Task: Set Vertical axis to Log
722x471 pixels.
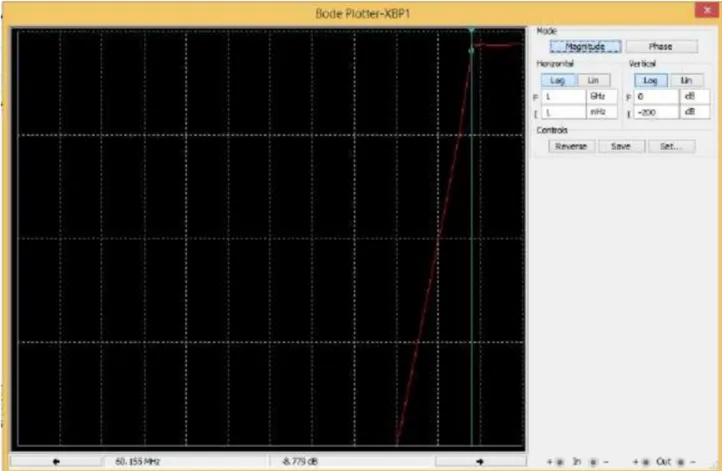Action: (650, 81)
